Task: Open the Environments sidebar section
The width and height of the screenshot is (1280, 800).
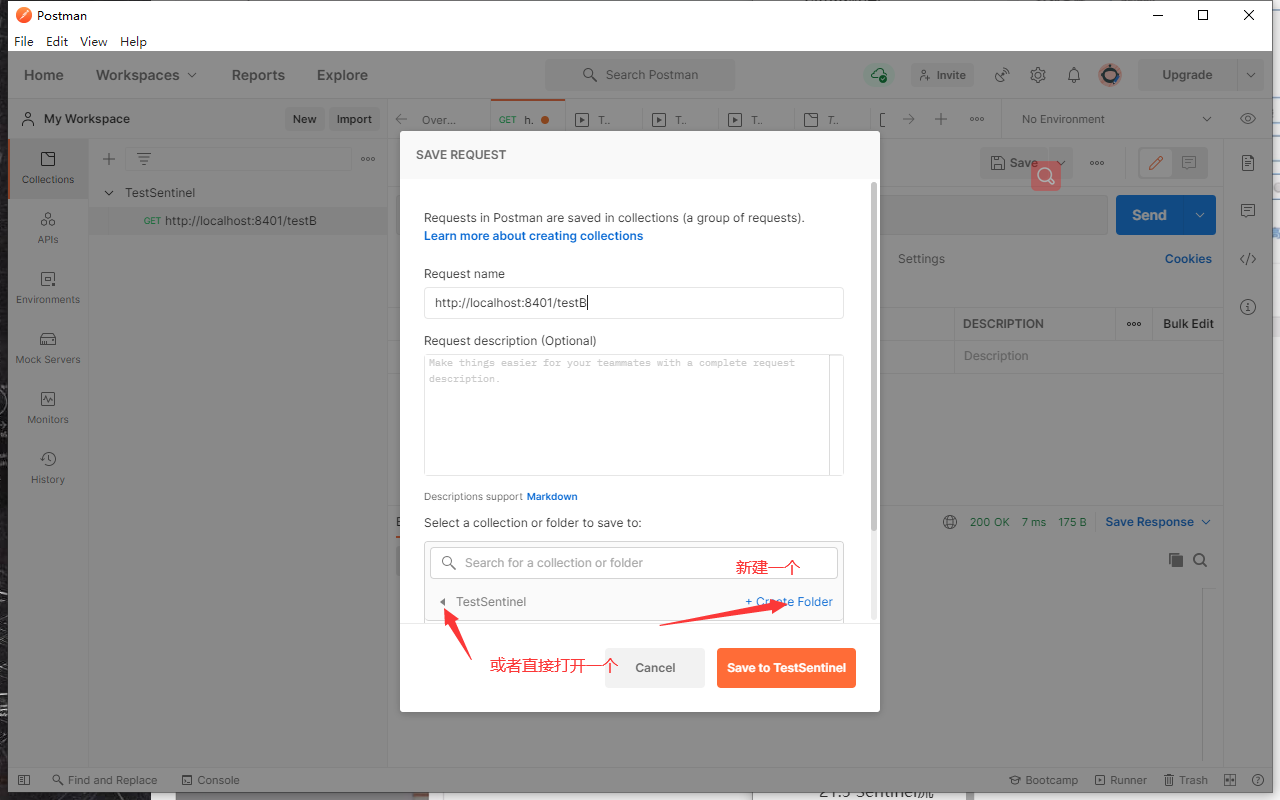Action: coord(48,287)
